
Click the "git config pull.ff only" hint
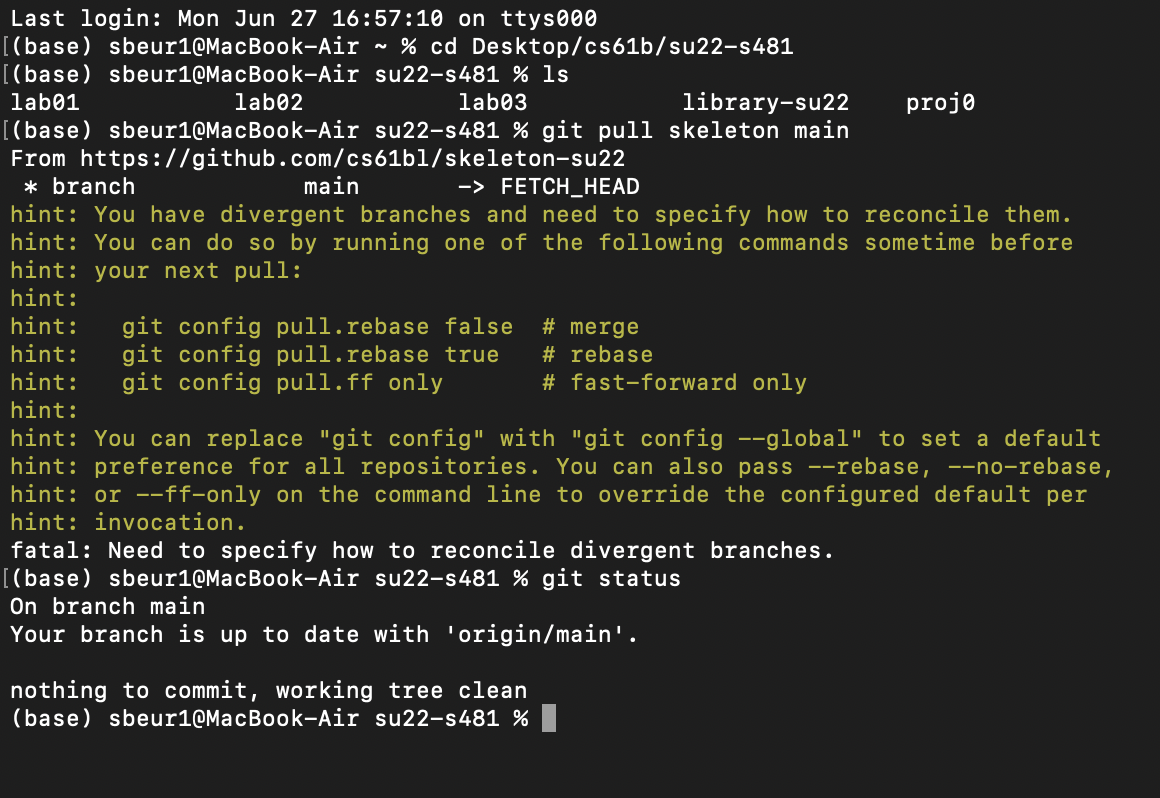tap(282, 383)
